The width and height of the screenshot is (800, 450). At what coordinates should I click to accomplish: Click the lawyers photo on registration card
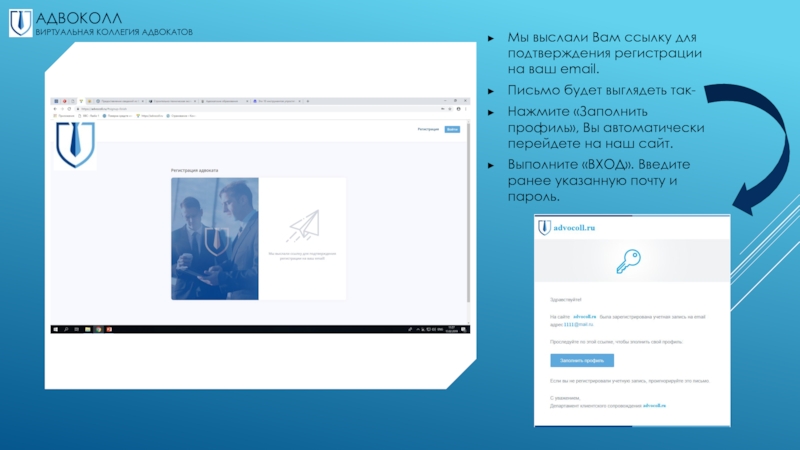pos(214,238)
